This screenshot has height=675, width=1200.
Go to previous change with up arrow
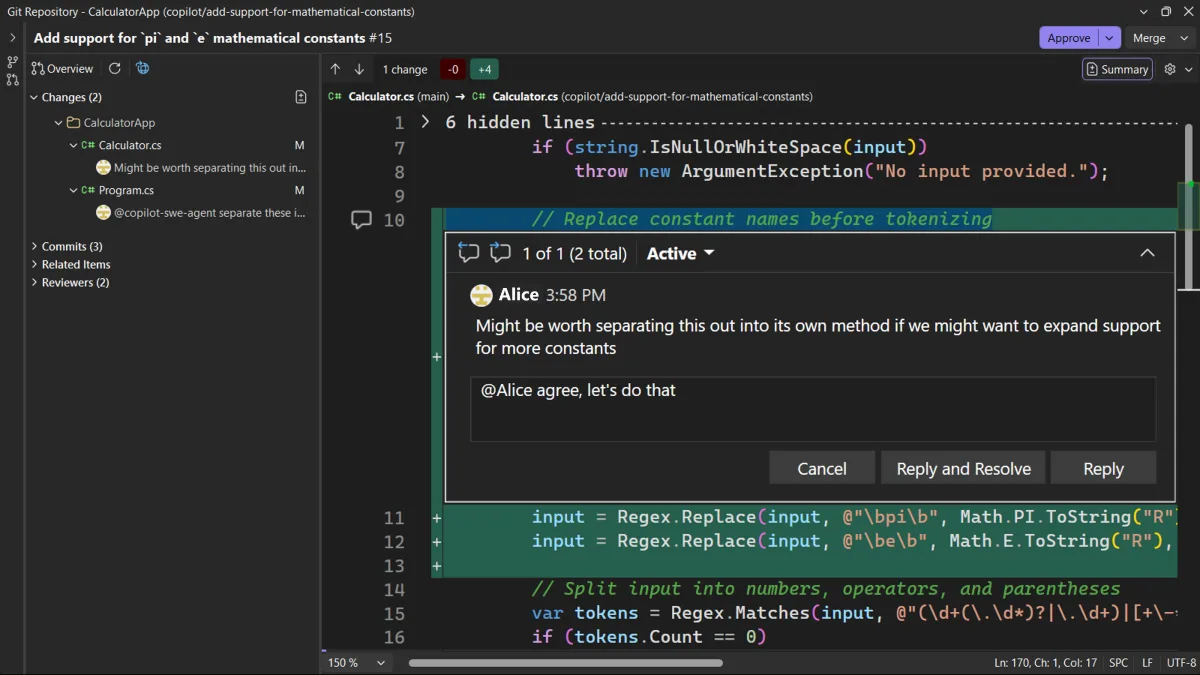click(335, 69)
